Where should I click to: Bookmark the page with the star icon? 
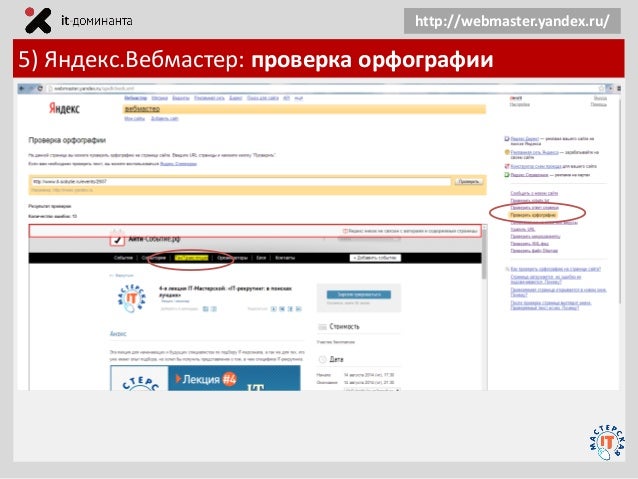coord(601,88)
